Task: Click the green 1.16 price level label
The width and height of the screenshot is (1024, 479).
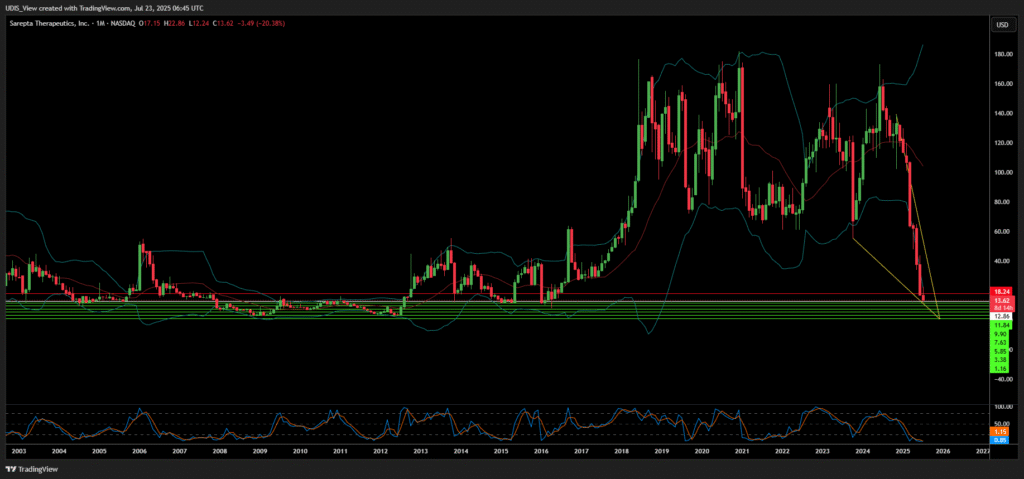Action: [998, 369]
